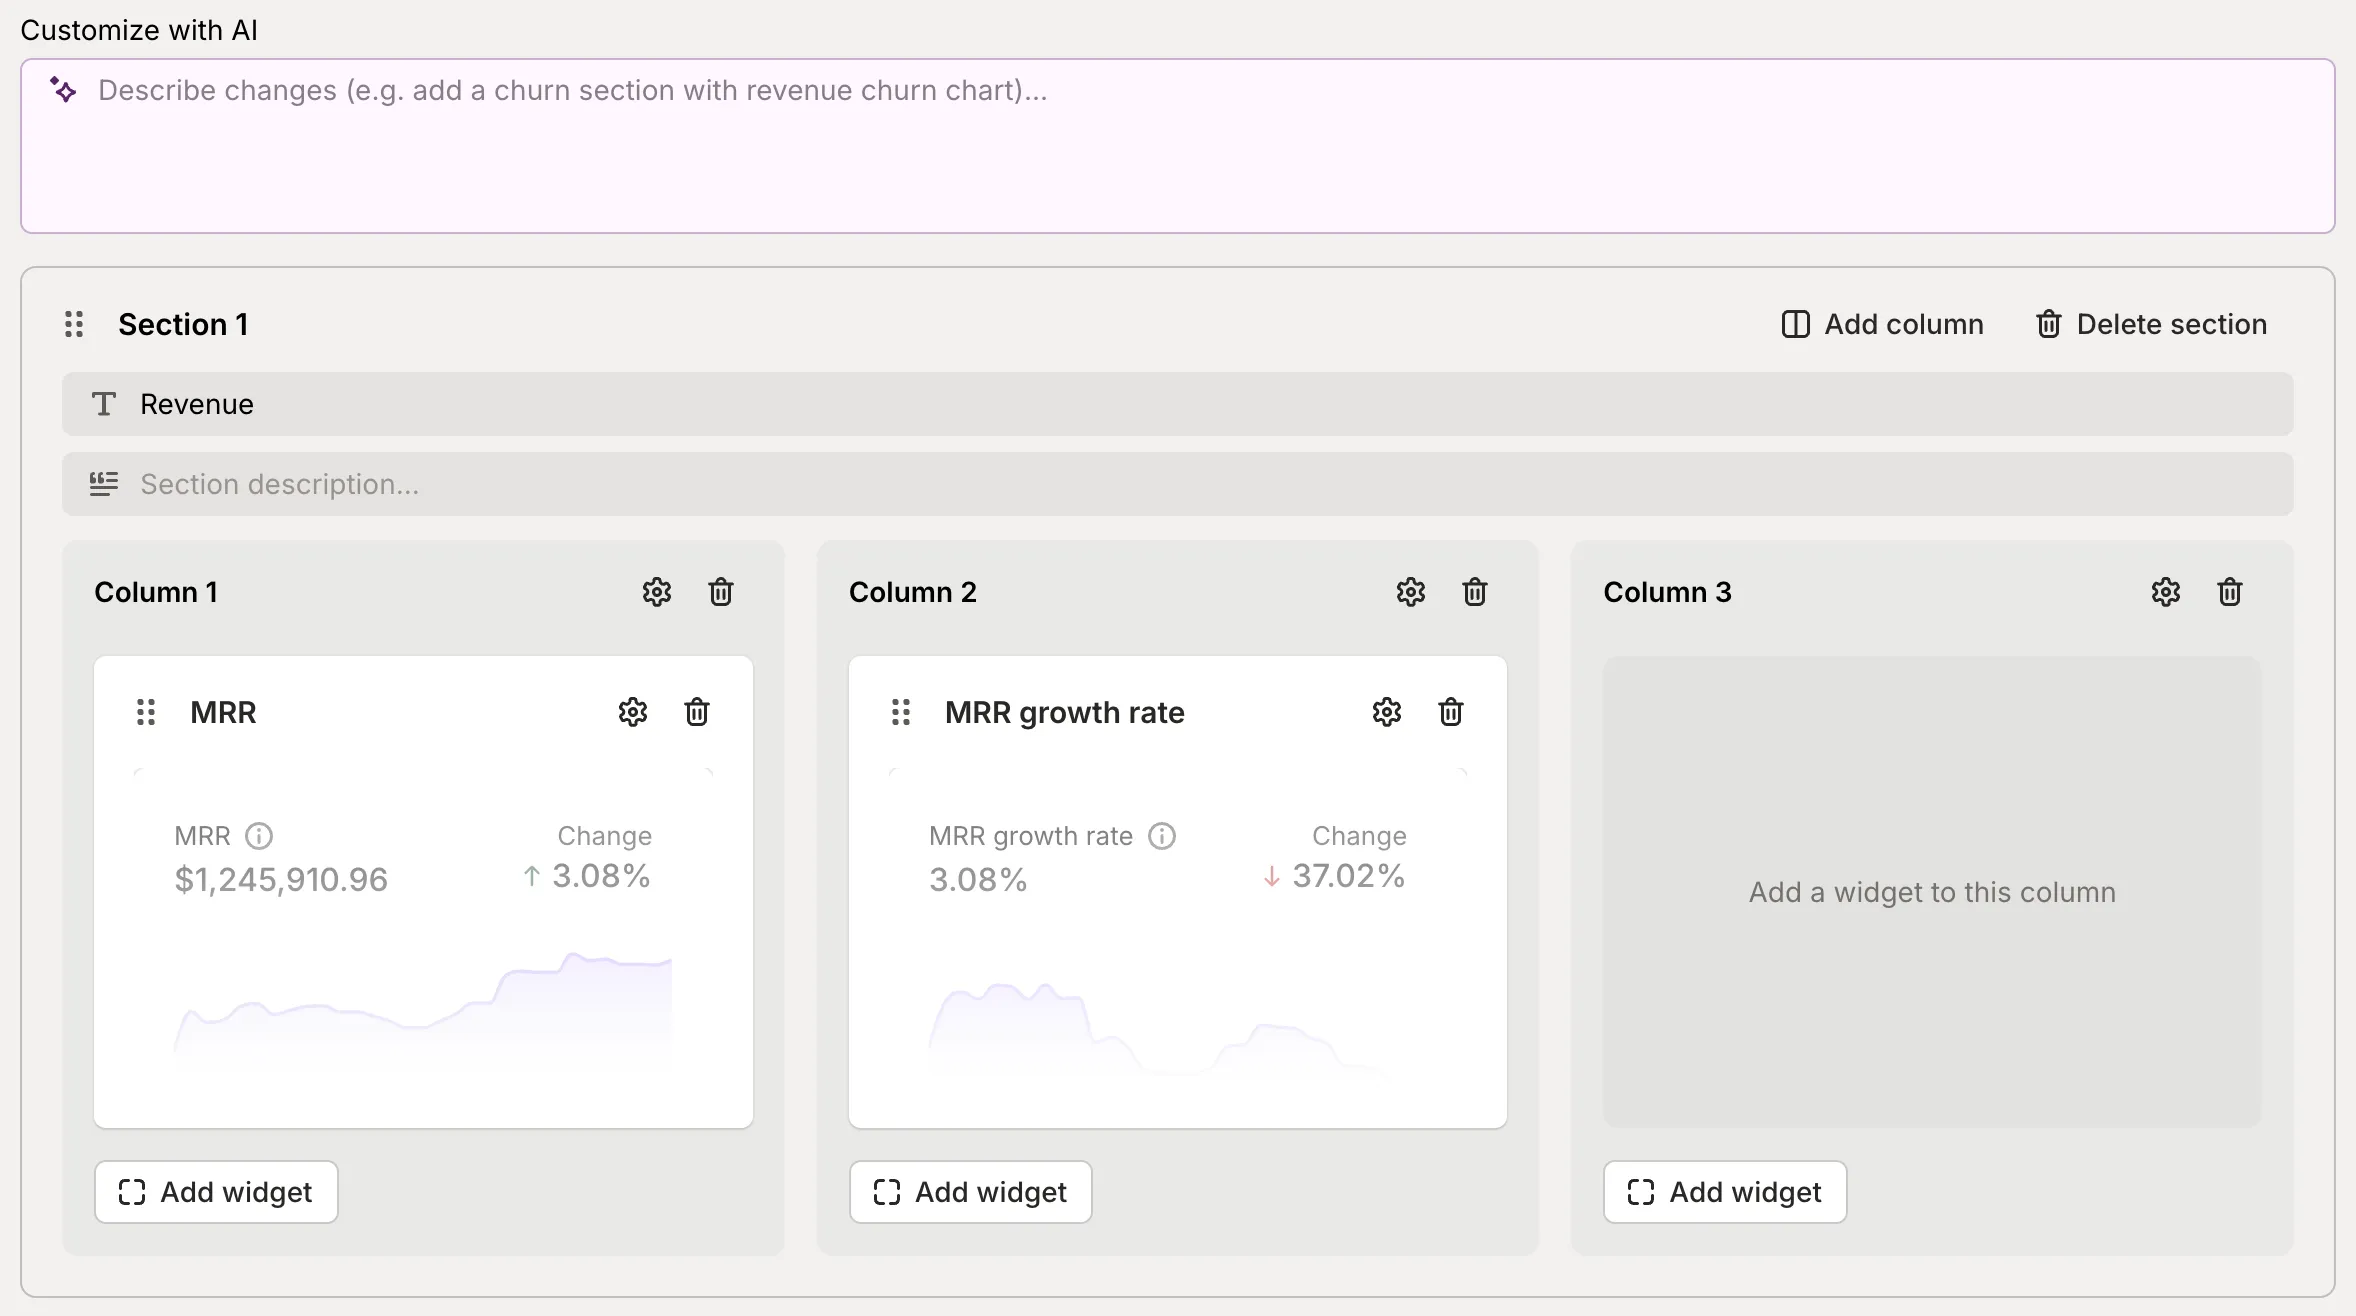Delete Column 1 with trash icon
Viewport: 2356px width, 1316px height.
click(721, 592)
